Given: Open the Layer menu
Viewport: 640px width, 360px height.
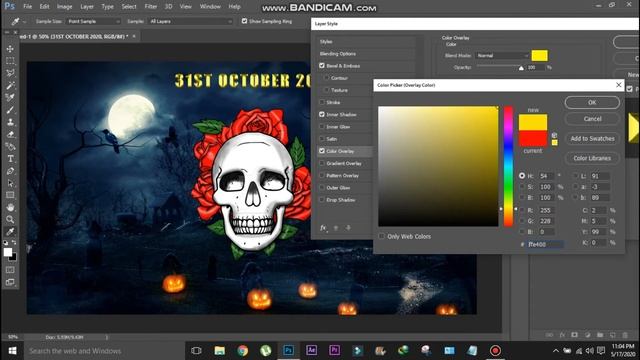Looking at the screenshot, I should (x=87, y=7).
